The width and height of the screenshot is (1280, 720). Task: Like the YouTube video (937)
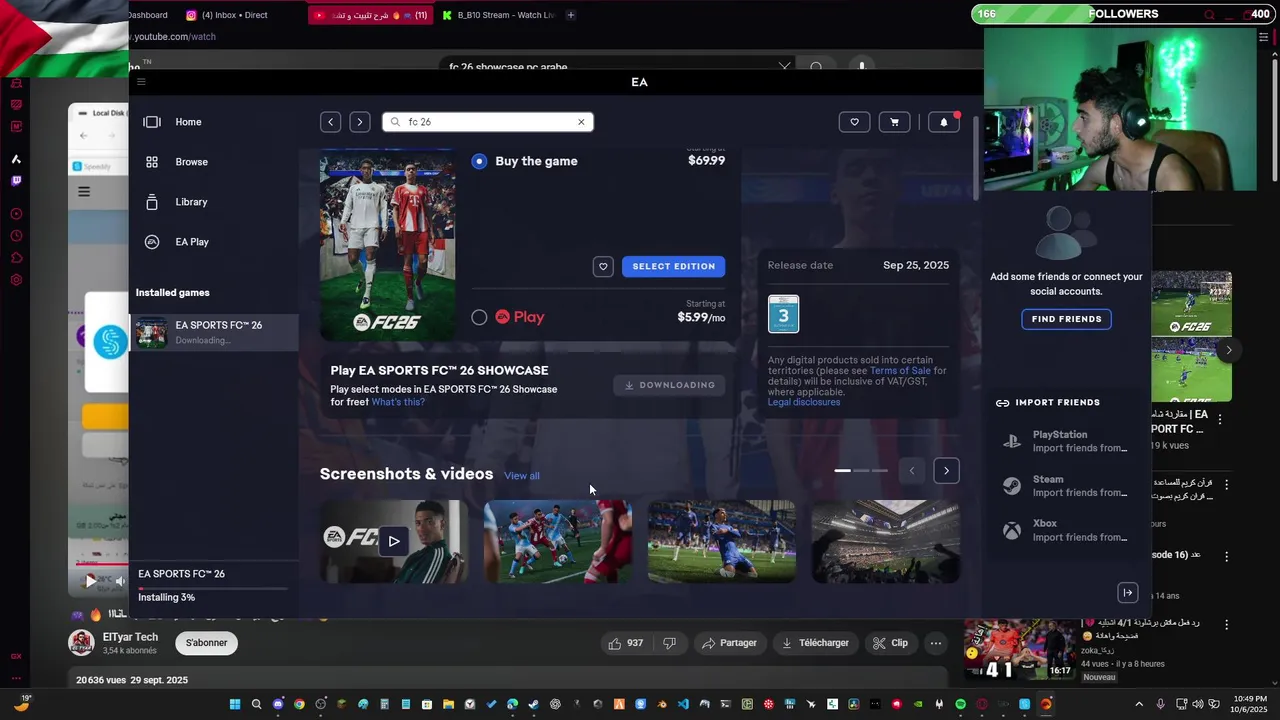click(626, 643)
